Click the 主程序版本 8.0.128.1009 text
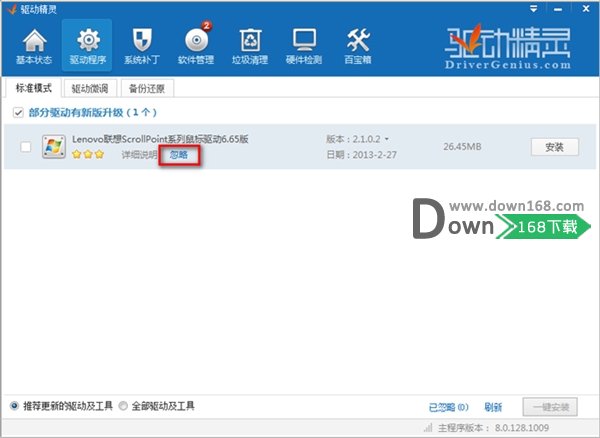 click(493, 427)
